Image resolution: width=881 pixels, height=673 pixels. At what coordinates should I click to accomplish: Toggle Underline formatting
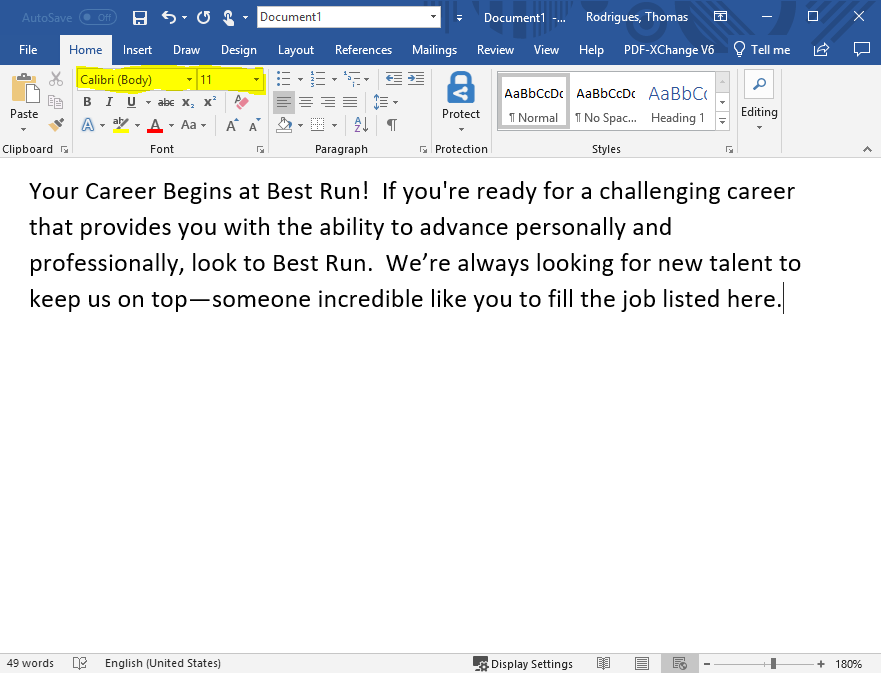point(131,102)
